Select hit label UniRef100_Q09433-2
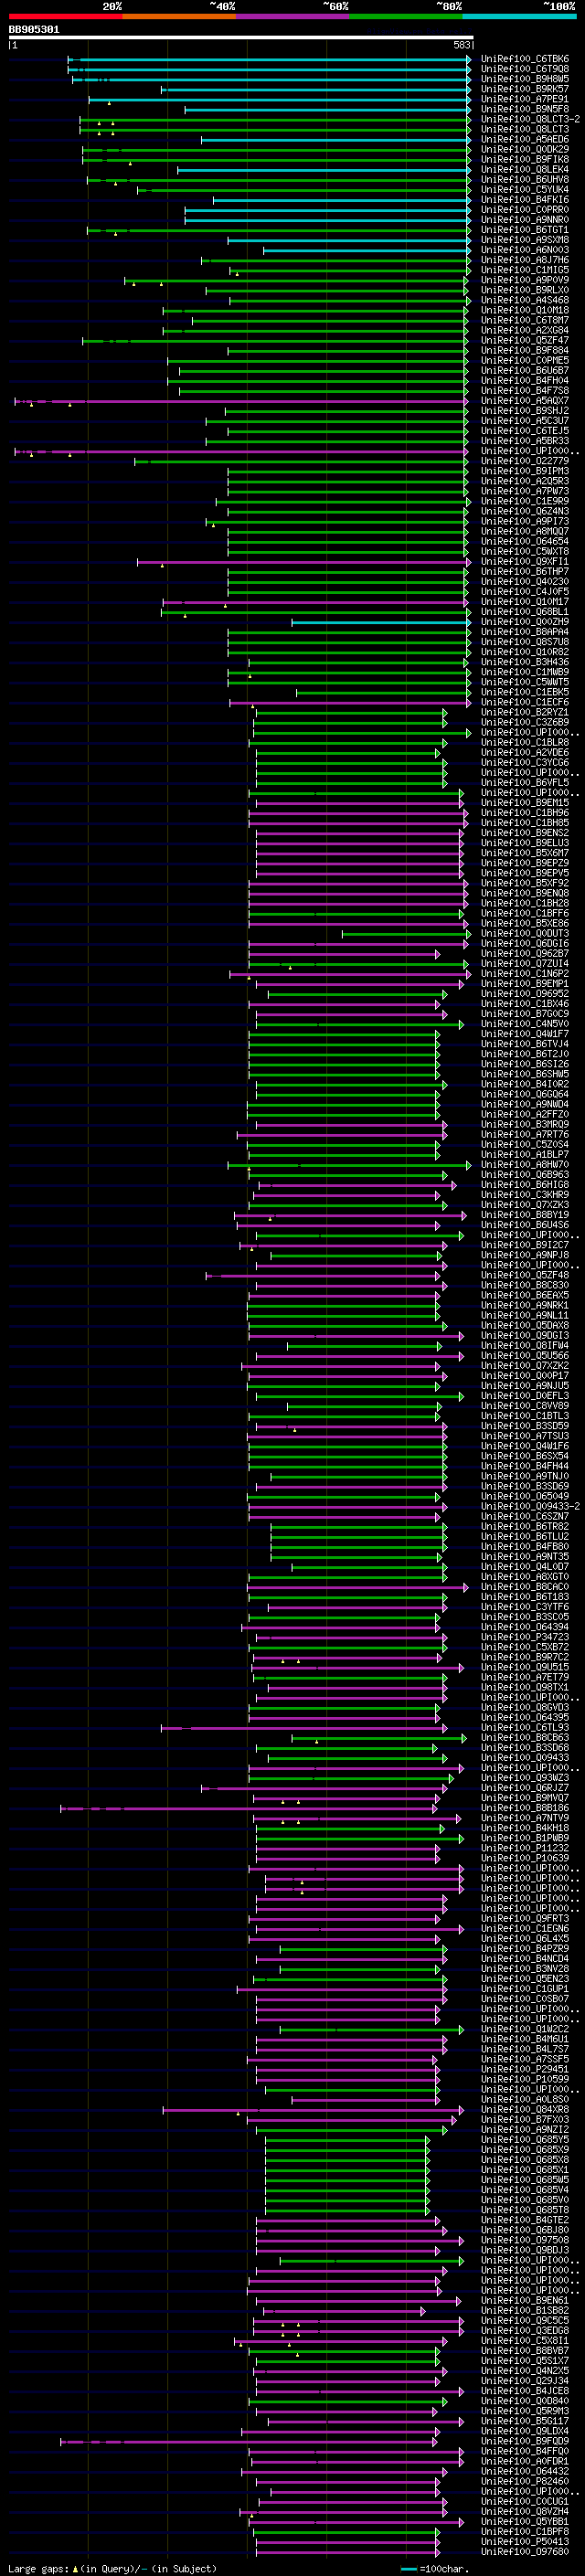Image resolution: width=585 pixels, height=2576 pixels. pyautogui.click(x=530, y=1506)
